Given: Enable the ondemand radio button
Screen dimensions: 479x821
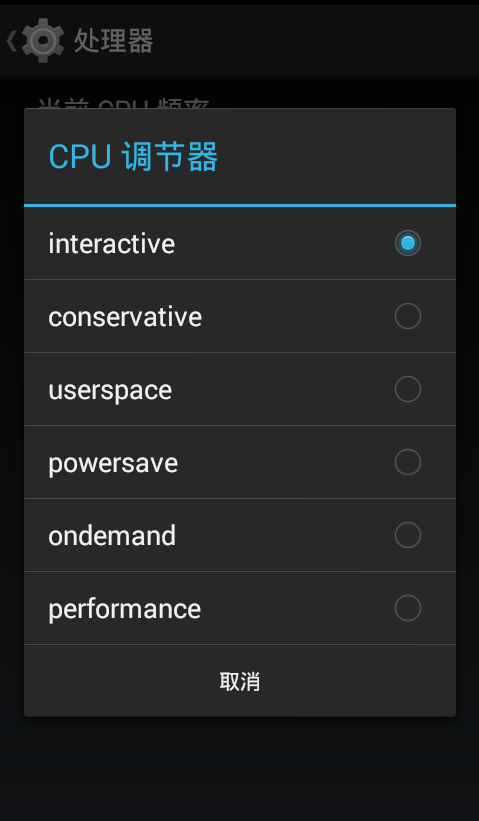Looking at the screenshot, I should [407, 535].
